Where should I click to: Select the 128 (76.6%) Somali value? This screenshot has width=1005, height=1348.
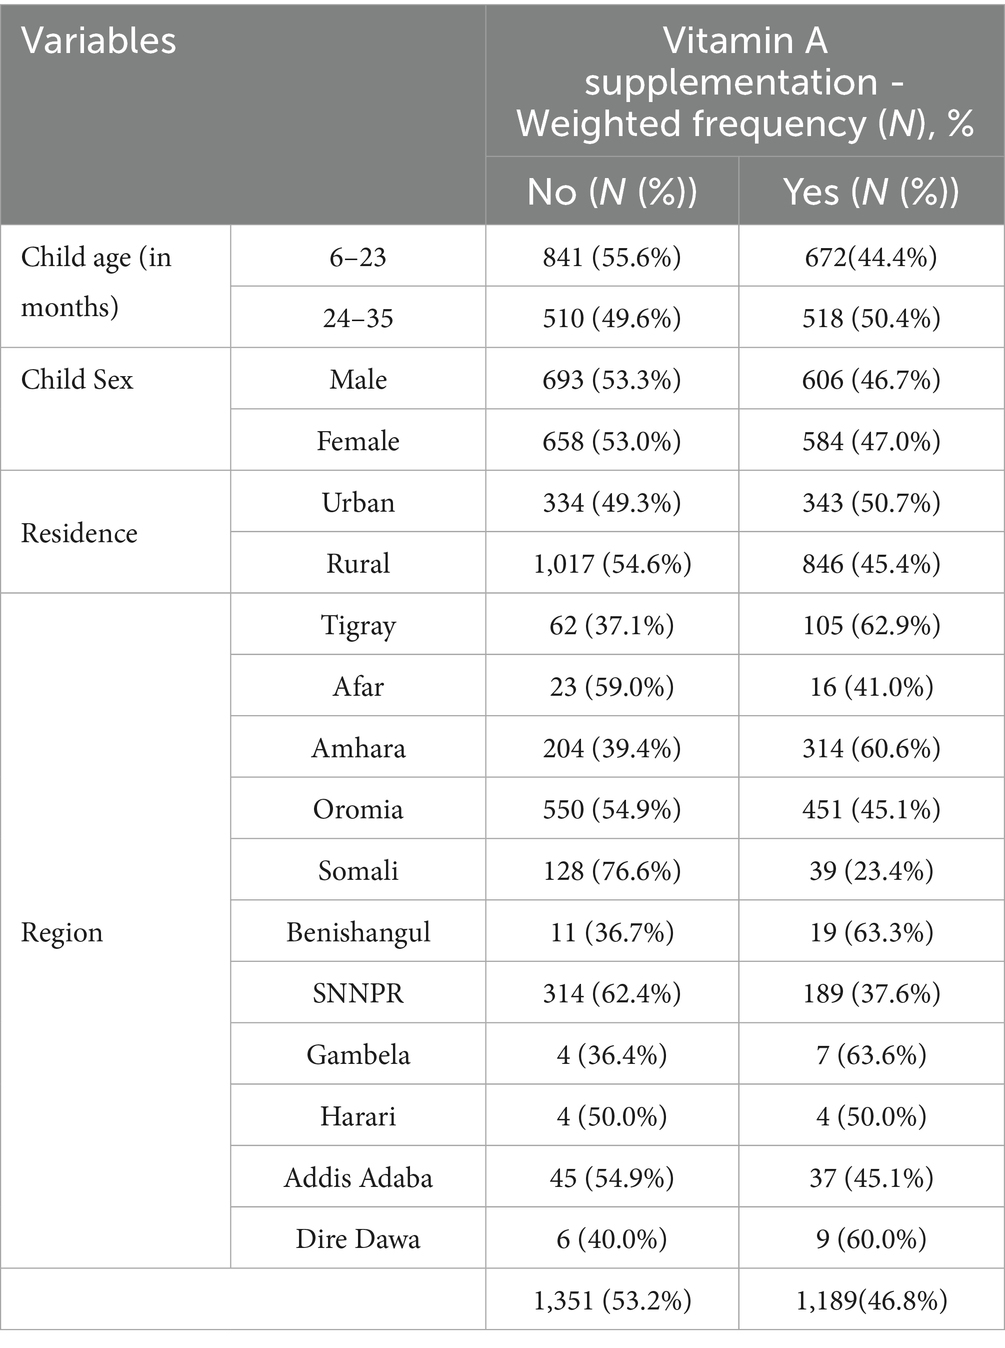(x=612, y=870)
